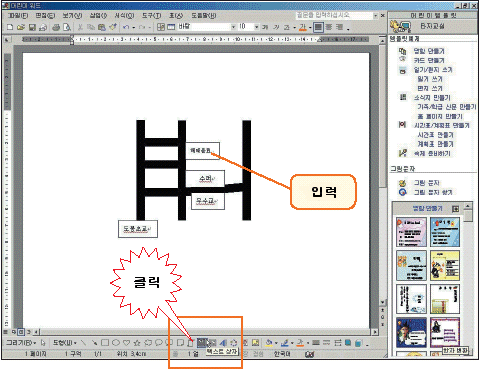Click the Print icon in the toolbar
The width and height of the screenshot is (480, 369).
click(x=56, y=27)
